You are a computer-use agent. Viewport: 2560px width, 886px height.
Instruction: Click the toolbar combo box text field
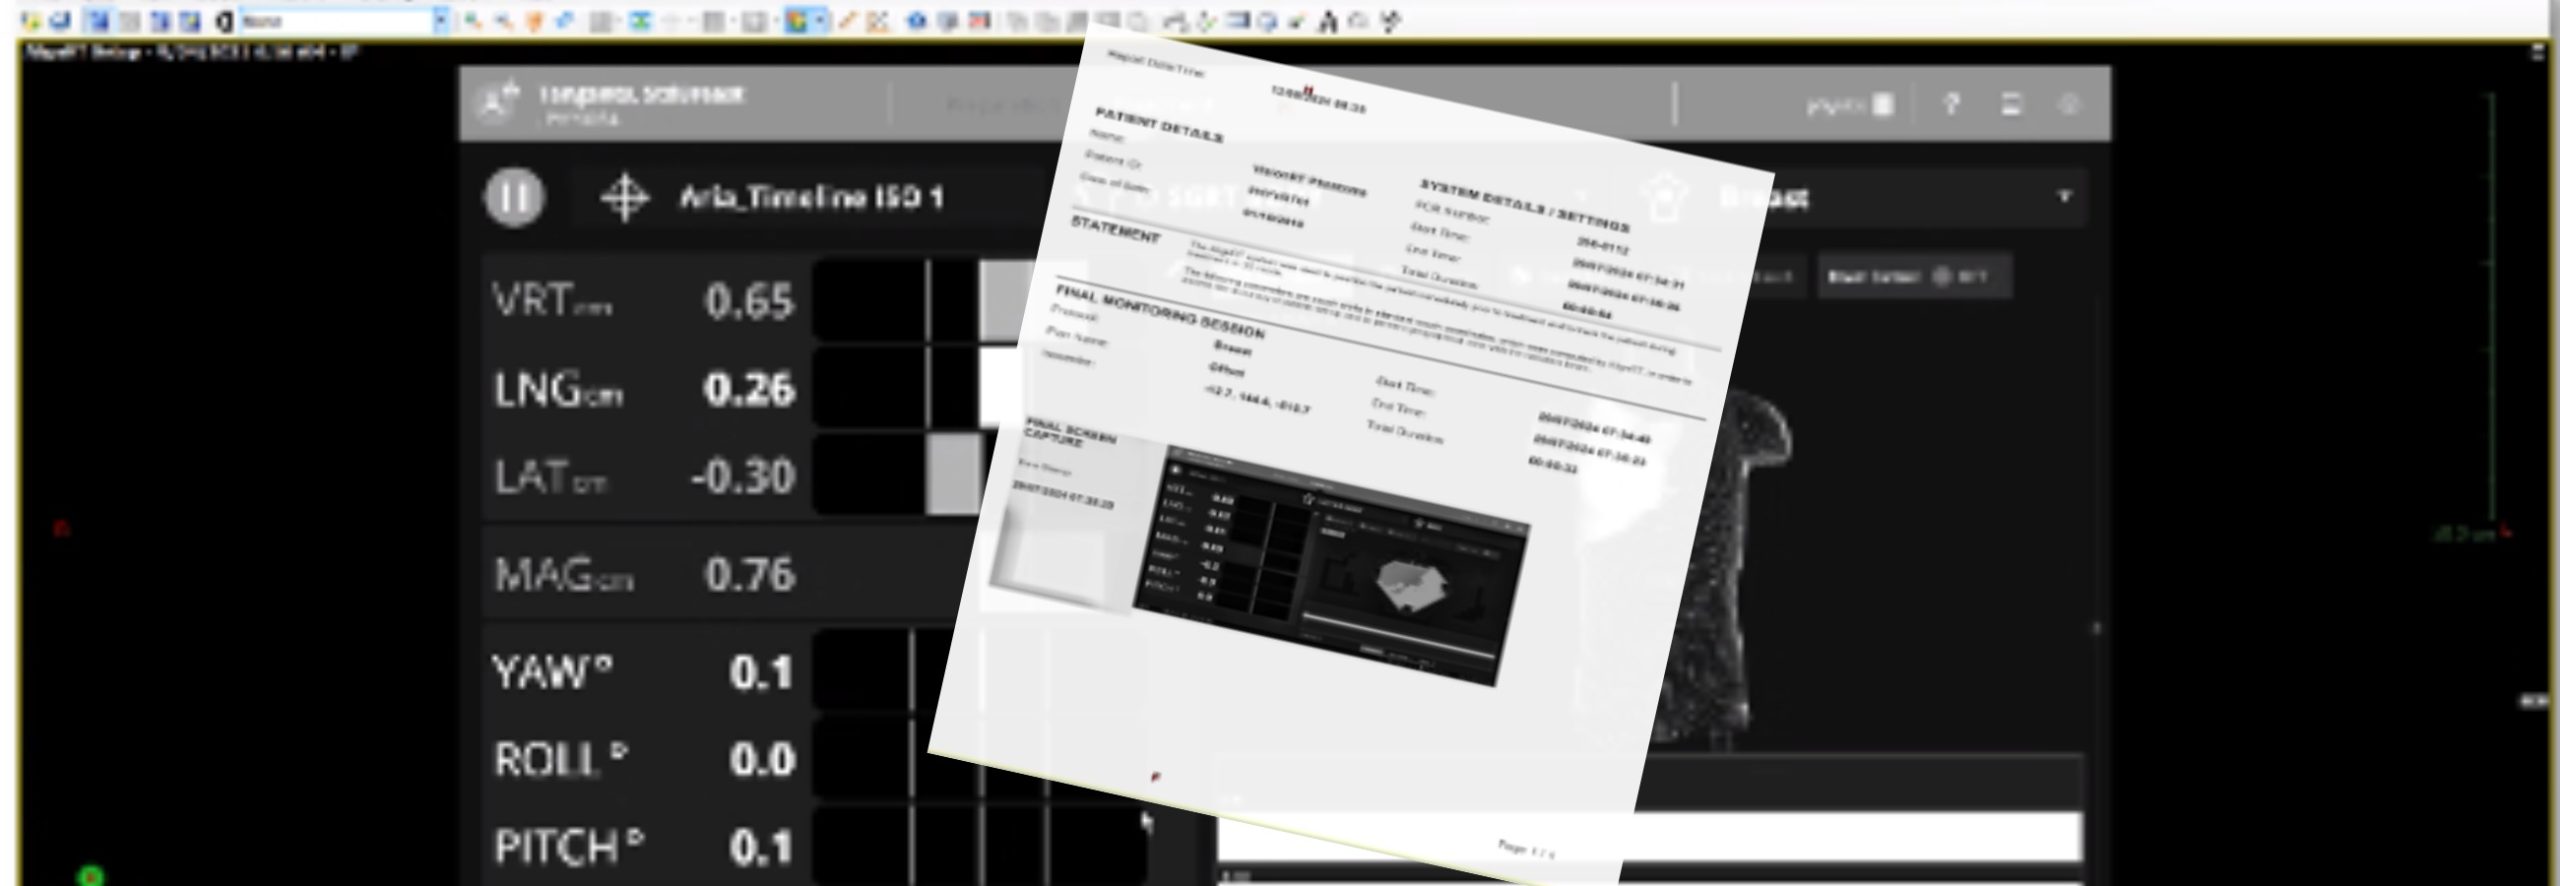click(x=337, y=20)
